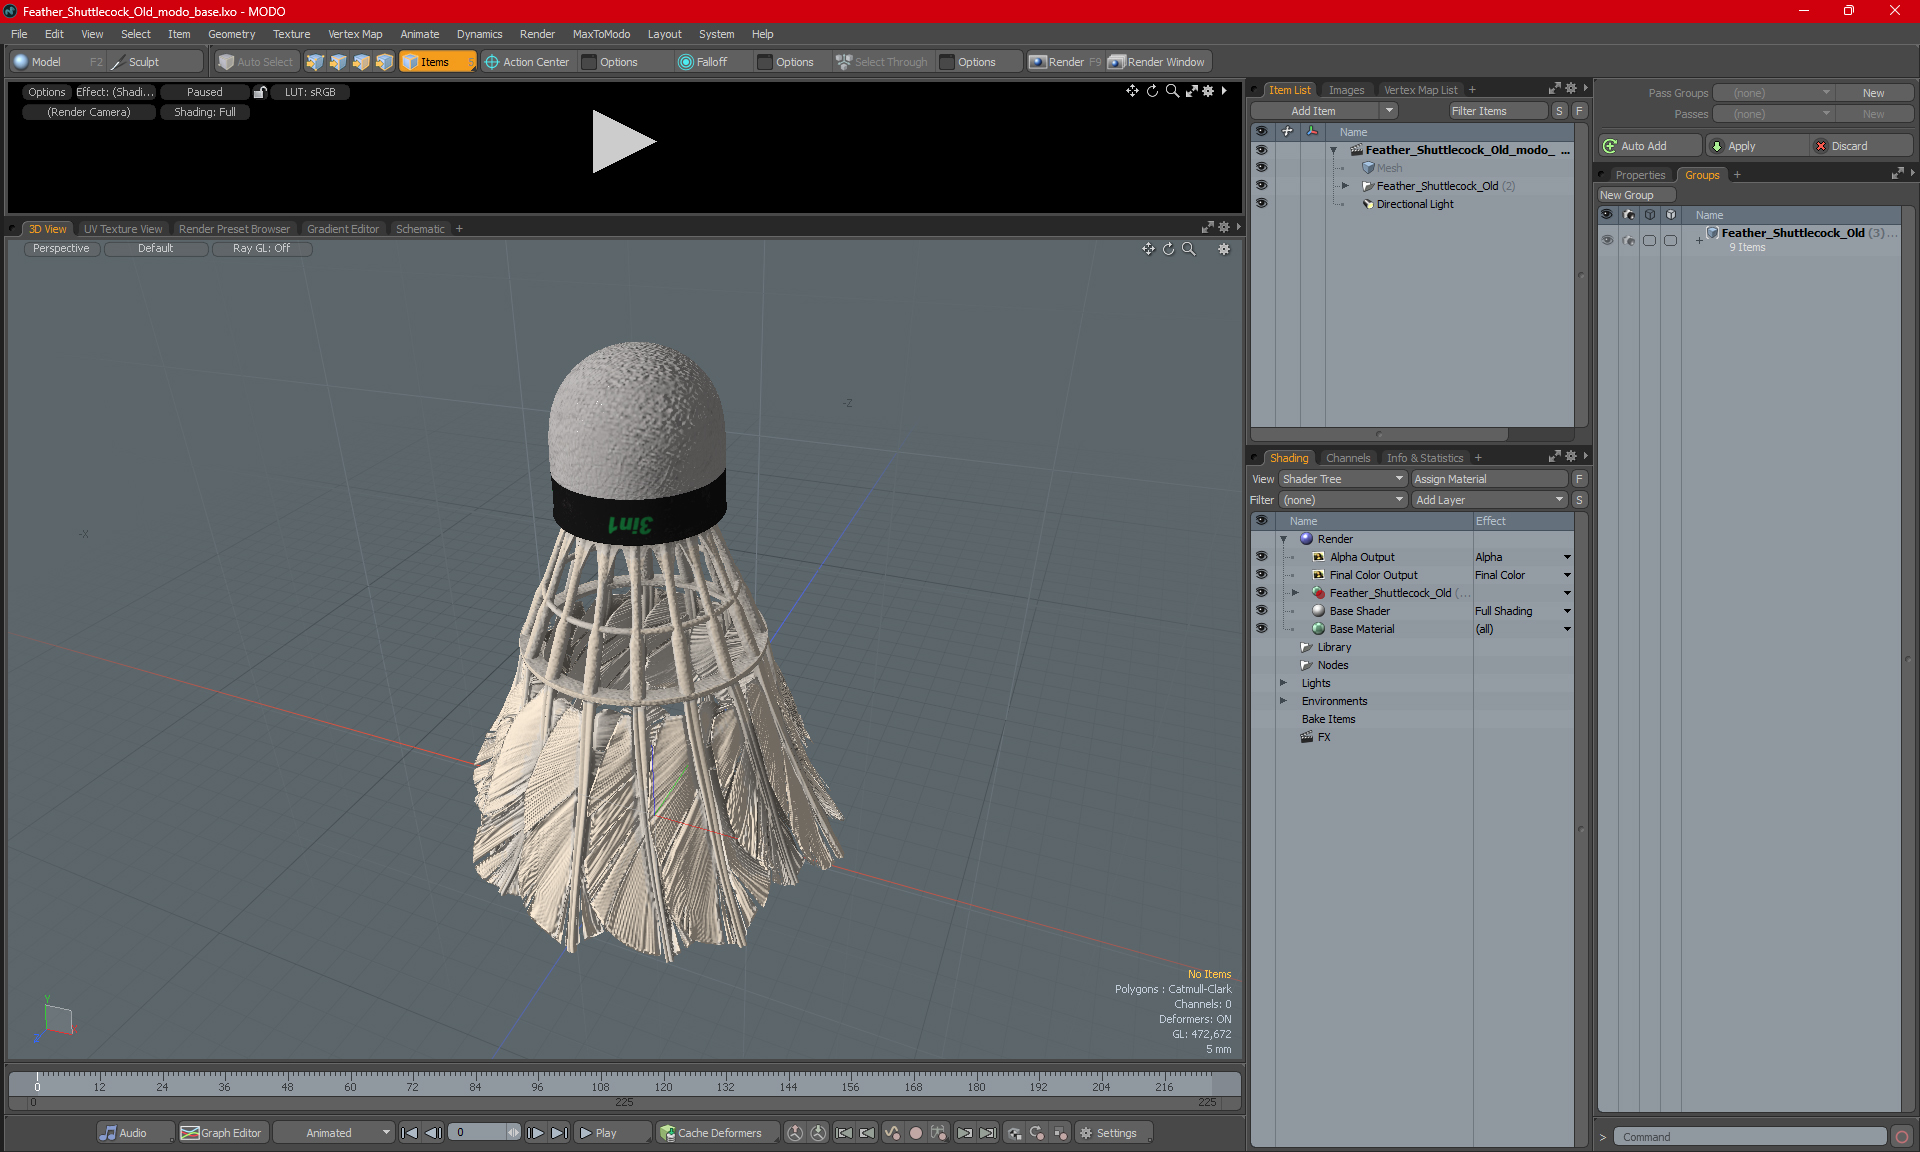Click the render preview lock icon

(x=260, y=92)
